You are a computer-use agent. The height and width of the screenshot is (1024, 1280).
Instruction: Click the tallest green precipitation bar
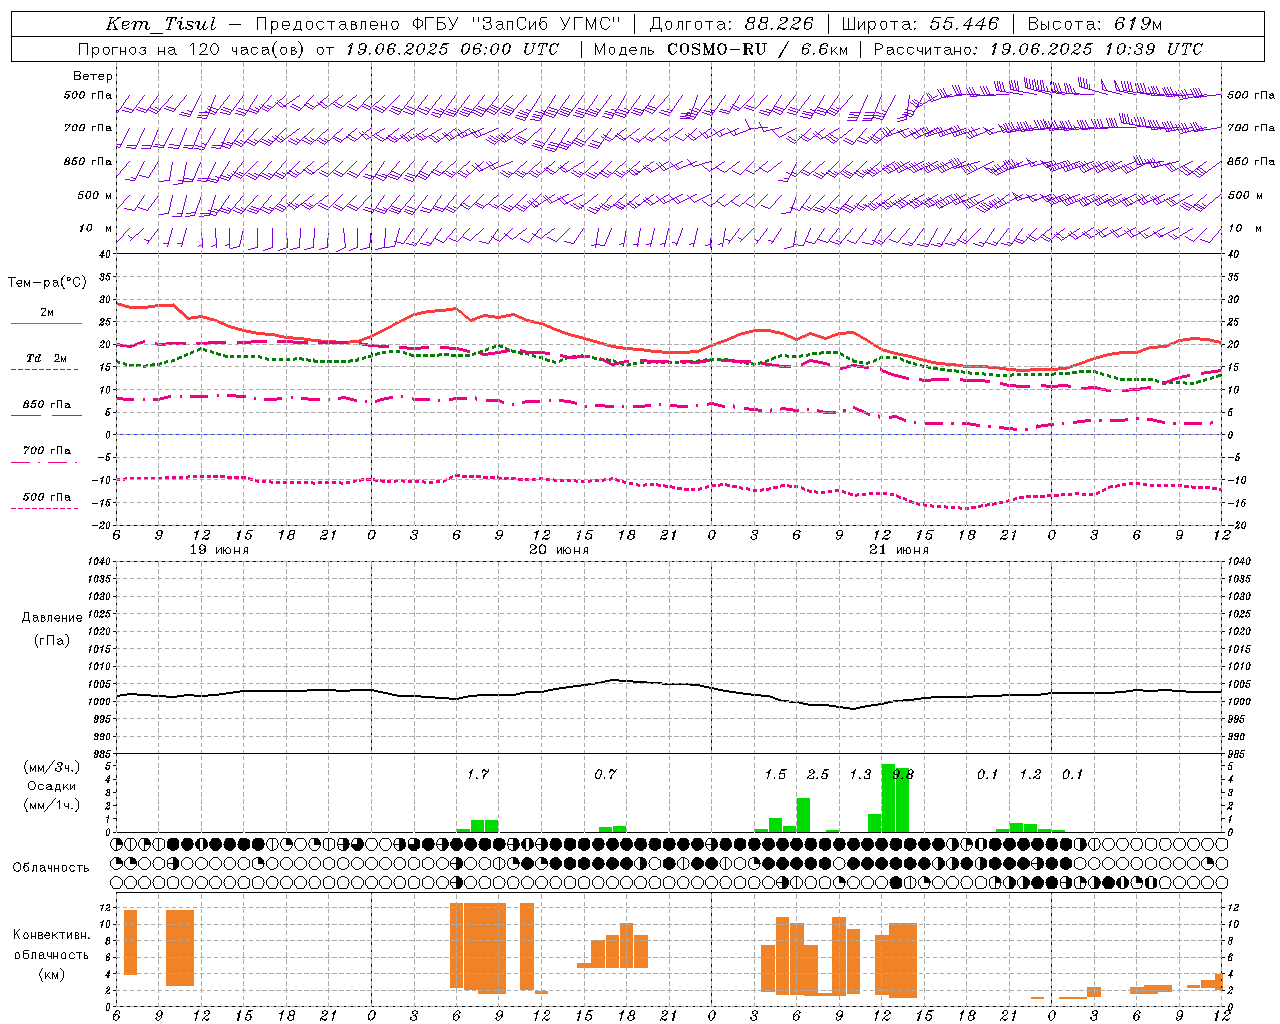tap(888, 798)
